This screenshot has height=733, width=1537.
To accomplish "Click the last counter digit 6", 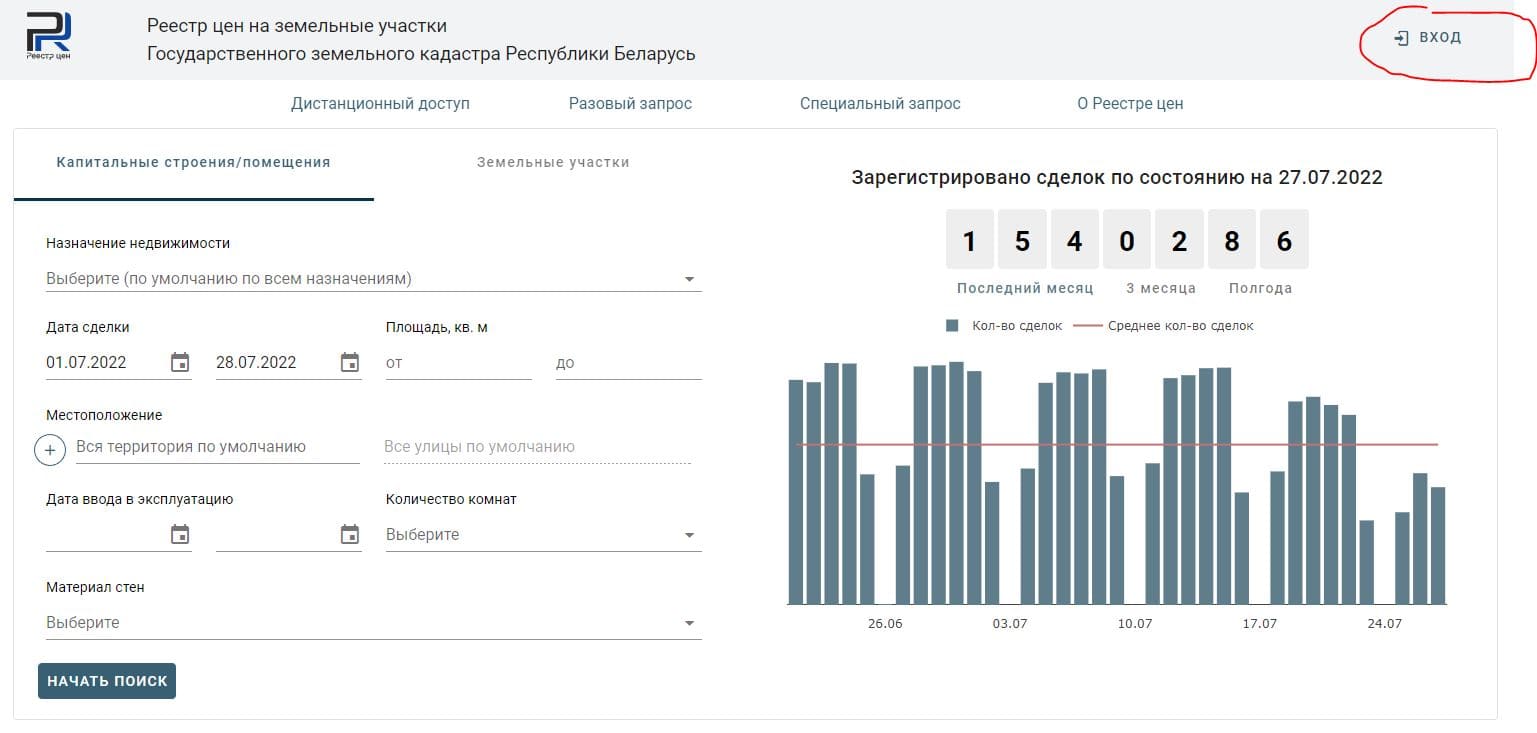I will (x=1284, y=240).
